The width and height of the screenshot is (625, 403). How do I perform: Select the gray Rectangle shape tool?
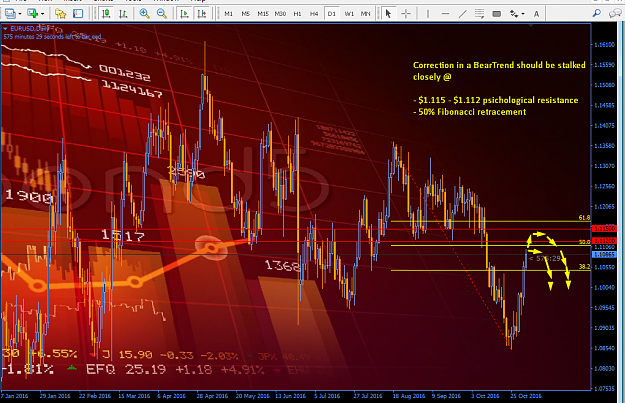[x=497, y=14]
